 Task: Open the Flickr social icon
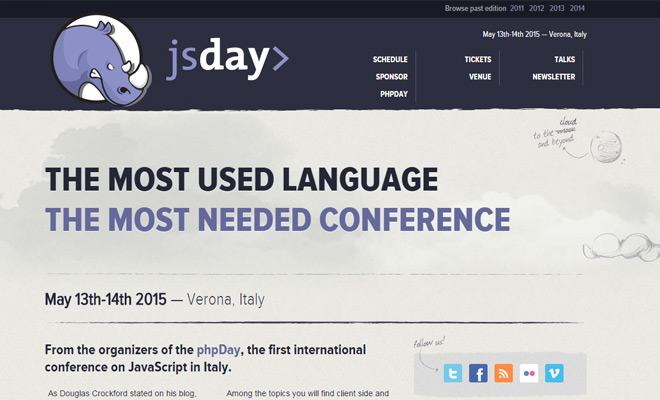[x=529, y=373]
